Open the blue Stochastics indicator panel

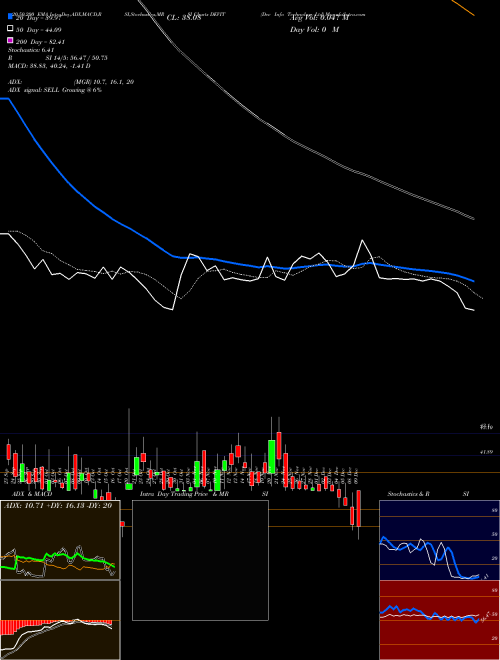pyautogui.click(x=439, y=540)
